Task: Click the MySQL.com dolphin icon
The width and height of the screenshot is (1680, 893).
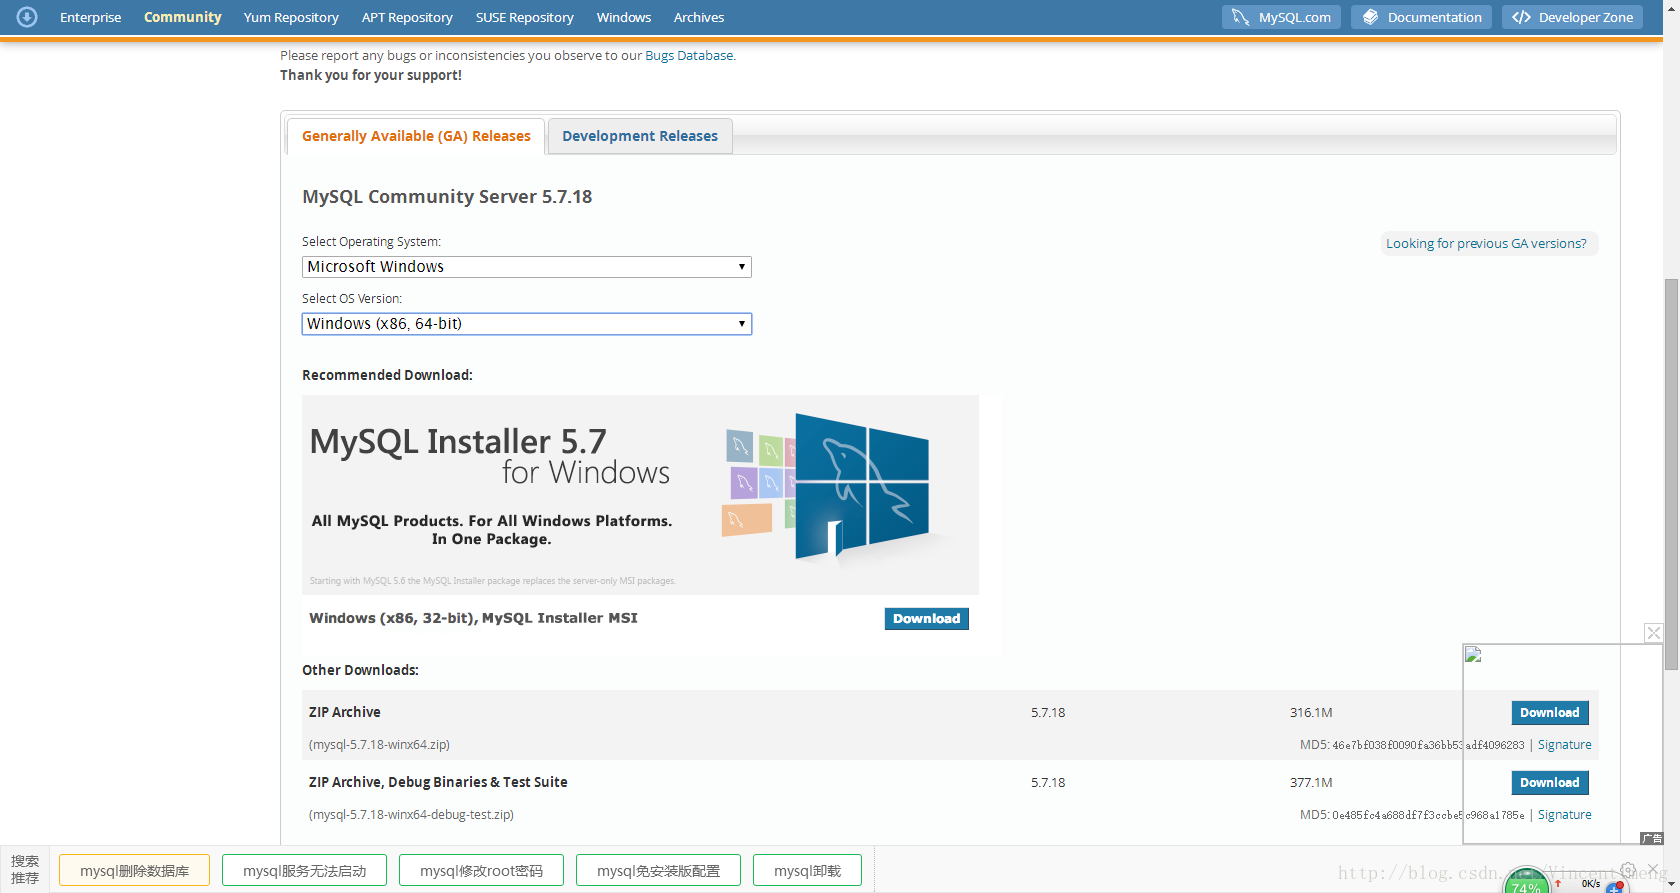Action: (1240, 17)
